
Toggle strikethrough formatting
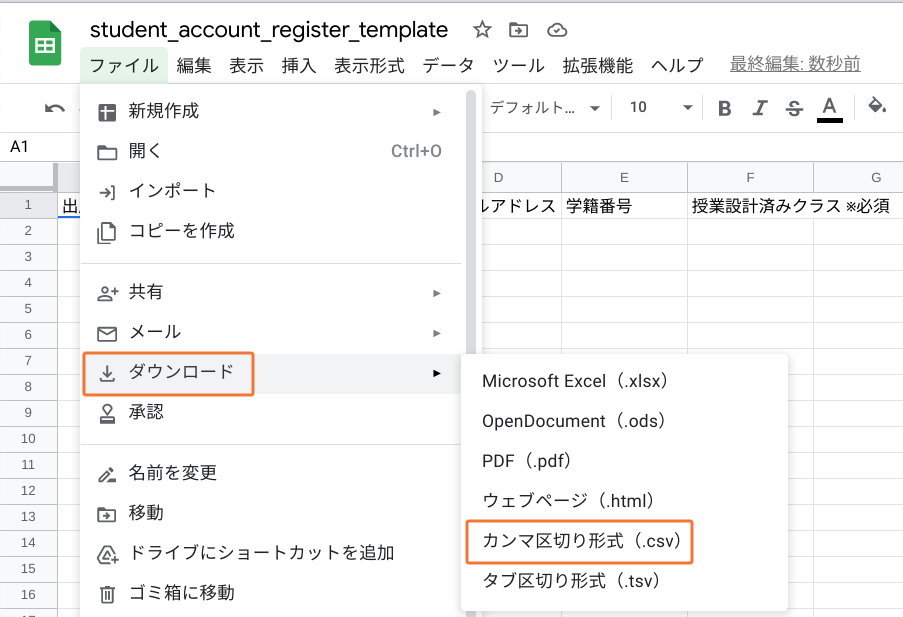pyautogui.click(x=794, y=108)
